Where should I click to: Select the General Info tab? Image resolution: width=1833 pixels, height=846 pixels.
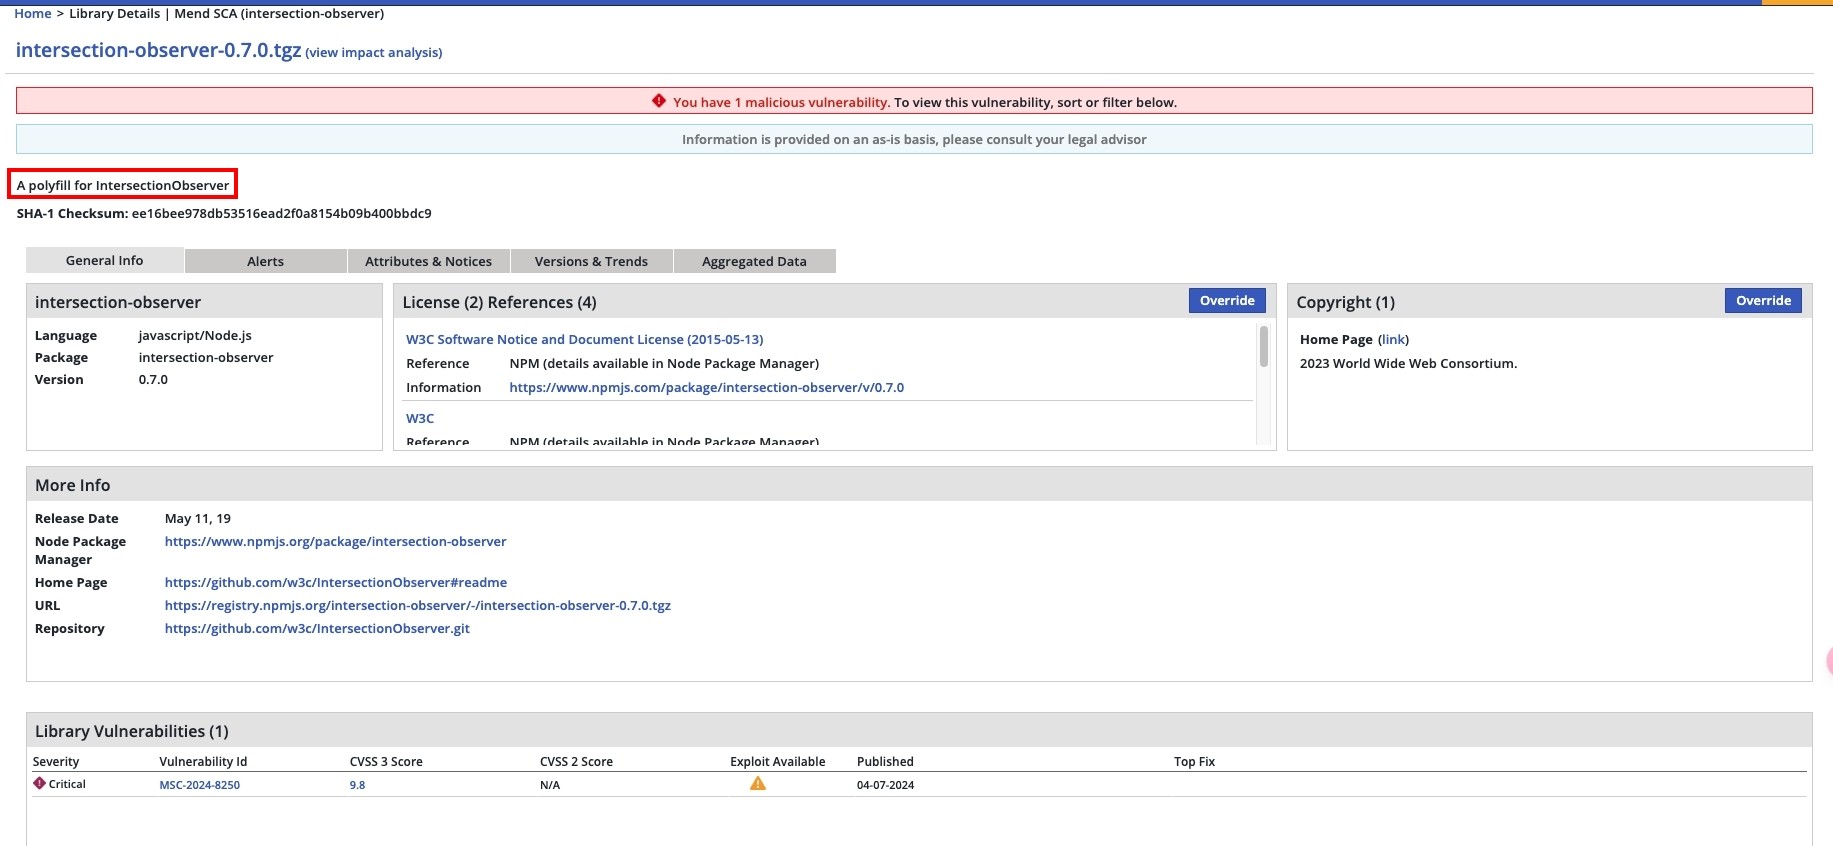click(x=104, y=260)
